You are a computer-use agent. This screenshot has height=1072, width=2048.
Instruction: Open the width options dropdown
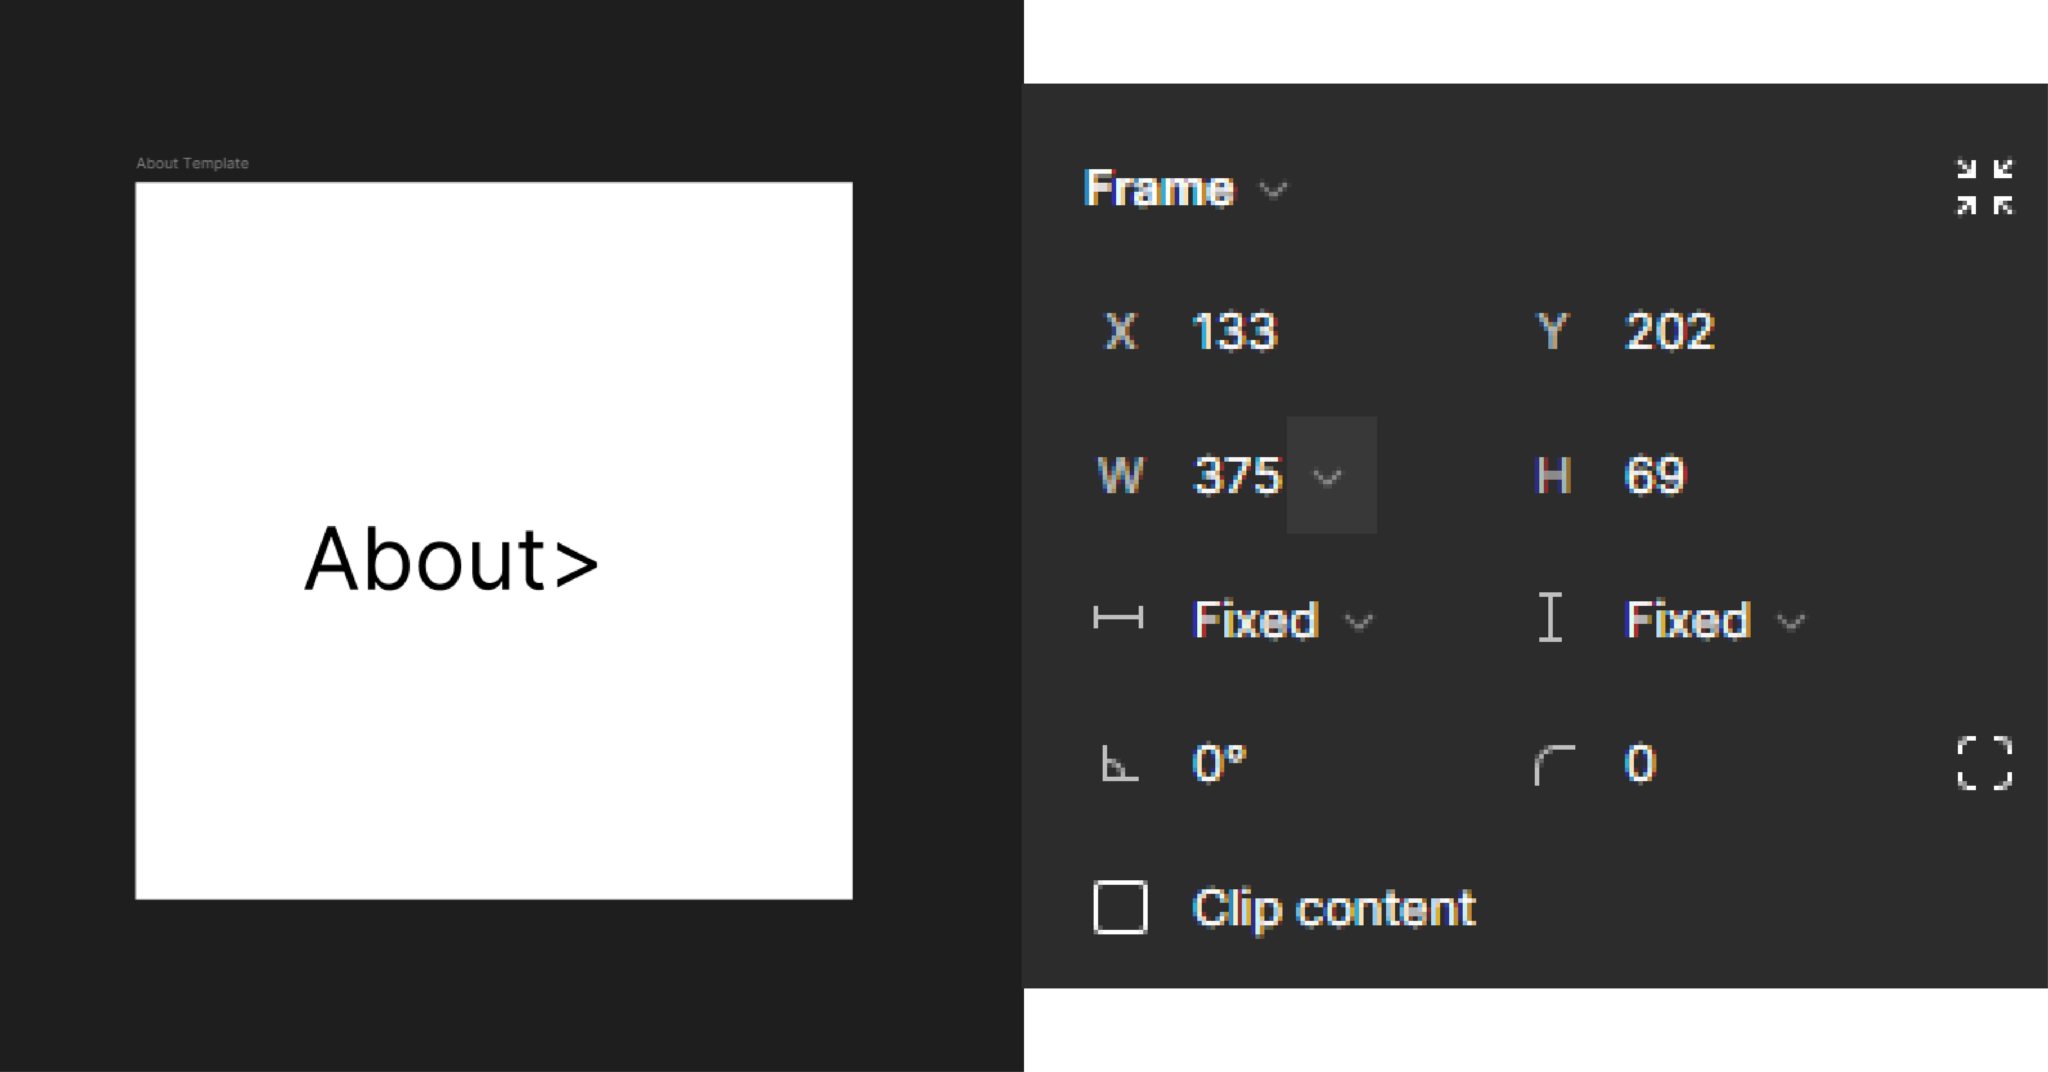pos(1330,478)
